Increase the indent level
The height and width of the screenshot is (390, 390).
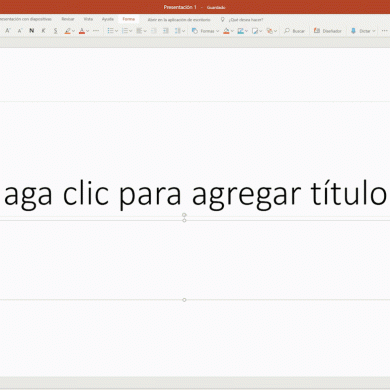(x=166, y=31)
